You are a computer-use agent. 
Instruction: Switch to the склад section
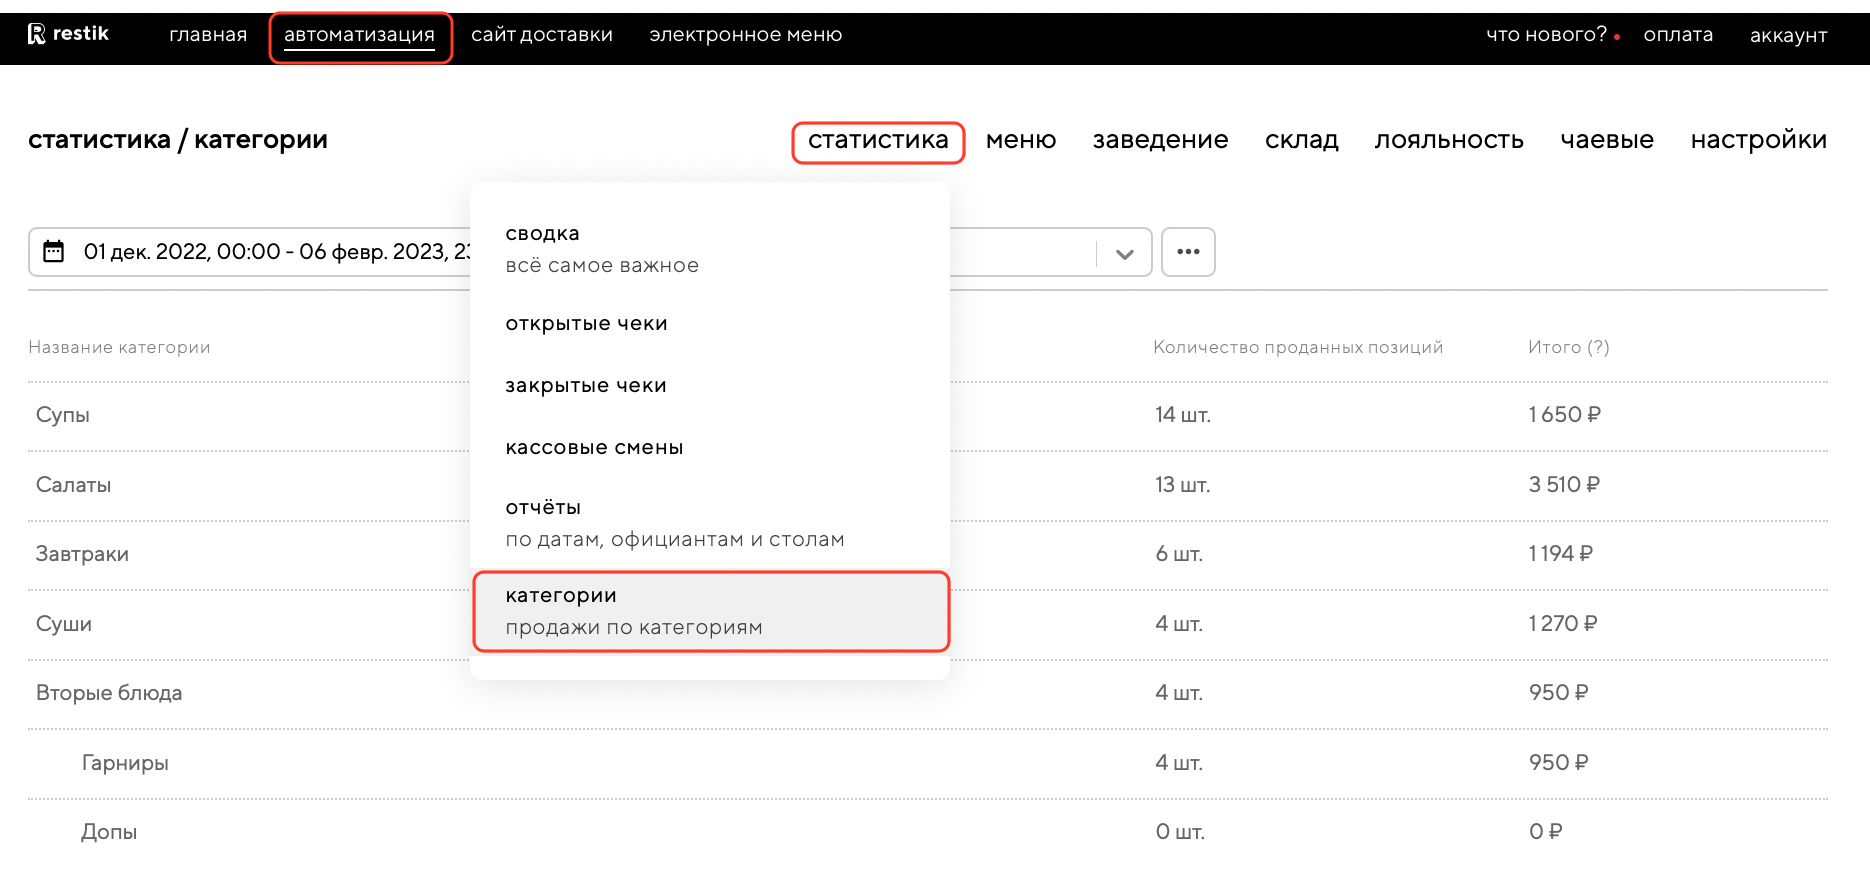[x=1301, y=141]
